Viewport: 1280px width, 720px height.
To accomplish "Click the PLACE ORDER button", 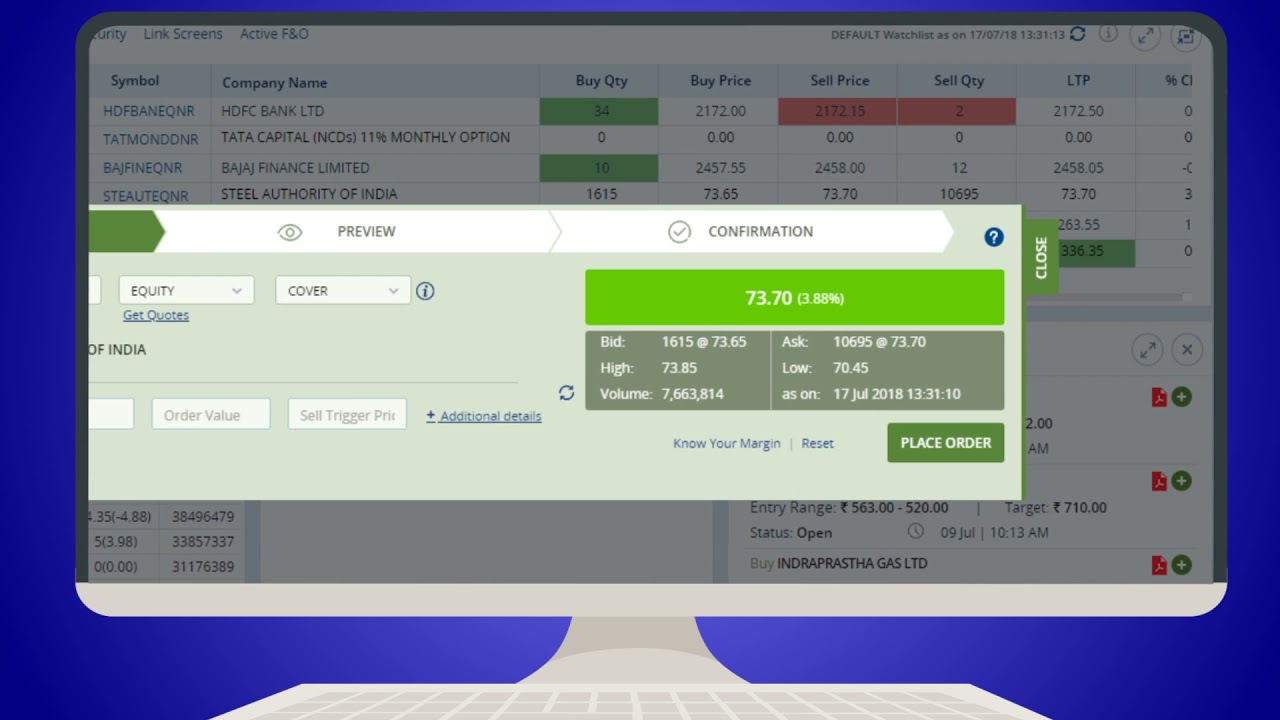I will [x=946, y=443].
